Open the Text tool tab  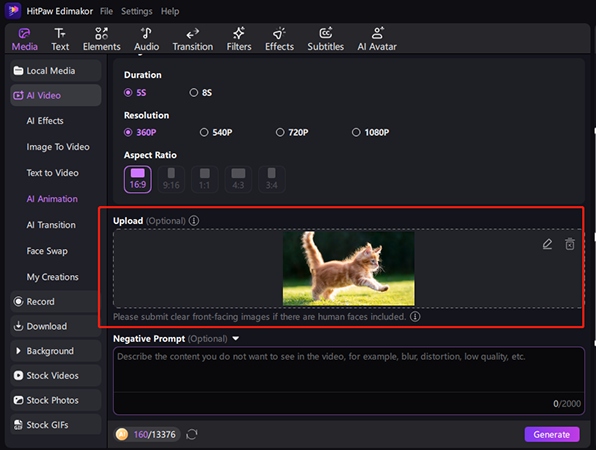coord(60,39)
